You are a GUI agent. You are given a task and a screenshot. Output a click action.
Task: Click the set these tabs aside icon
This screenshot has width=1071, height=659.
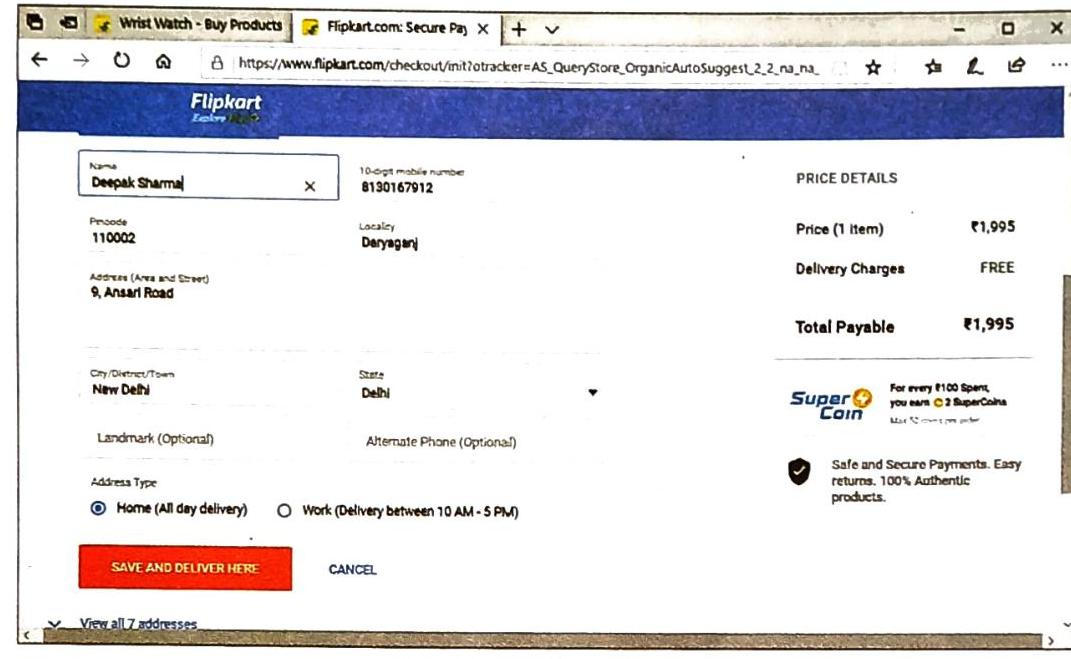pos(68,23)
